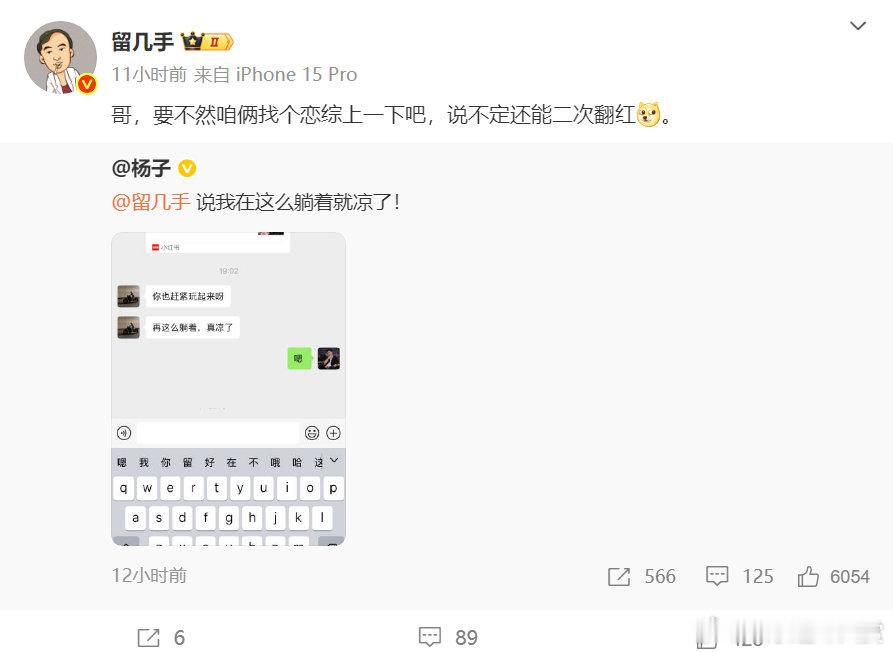This screenshot has width=893, height=652.
Task: Open 留几手's profile avatar
Action: coord(60,58)
